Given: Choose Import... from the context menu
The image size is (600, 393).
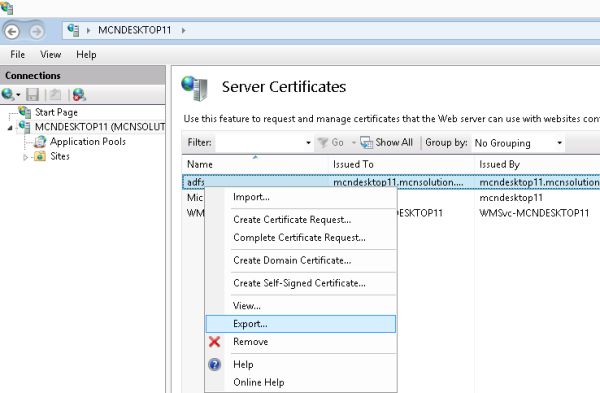Looking at the screenshot, I should point(301,197).
